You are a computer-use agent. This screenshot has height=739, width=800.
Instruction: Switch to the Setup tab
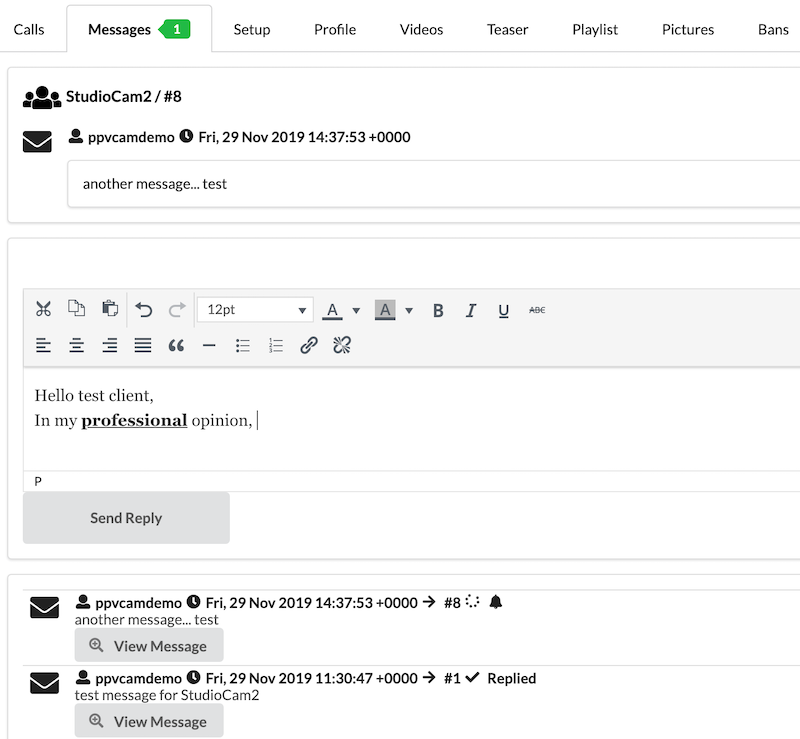(252, 30)
